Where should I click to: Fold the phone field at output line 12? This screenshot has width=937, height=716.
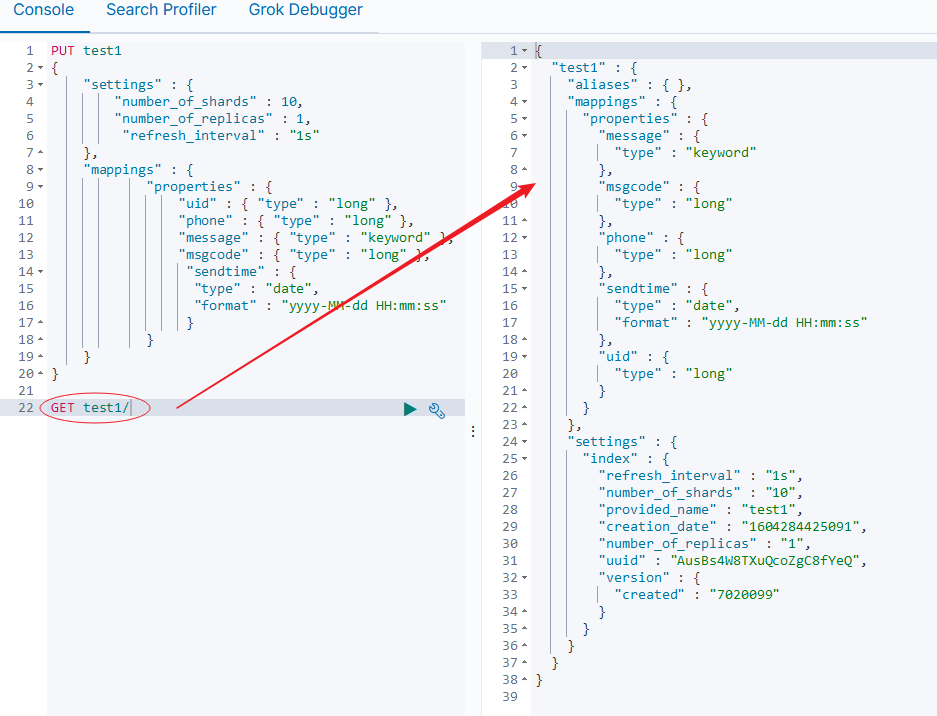(525, 238)
